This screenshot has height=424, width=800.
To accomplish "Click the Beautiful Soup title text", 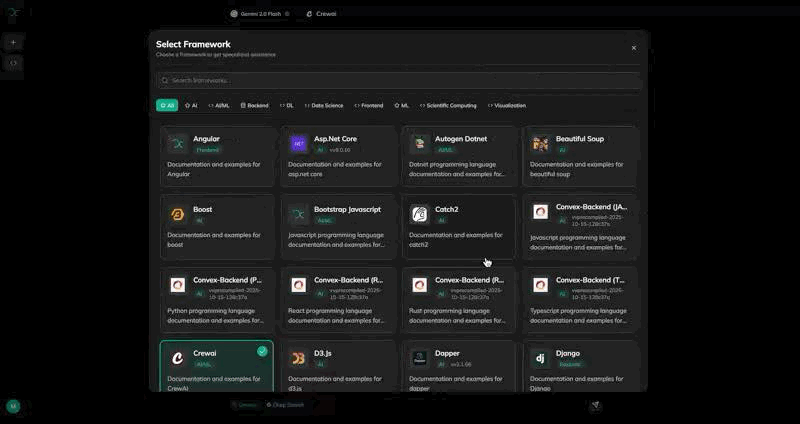I will pos(580,139).
